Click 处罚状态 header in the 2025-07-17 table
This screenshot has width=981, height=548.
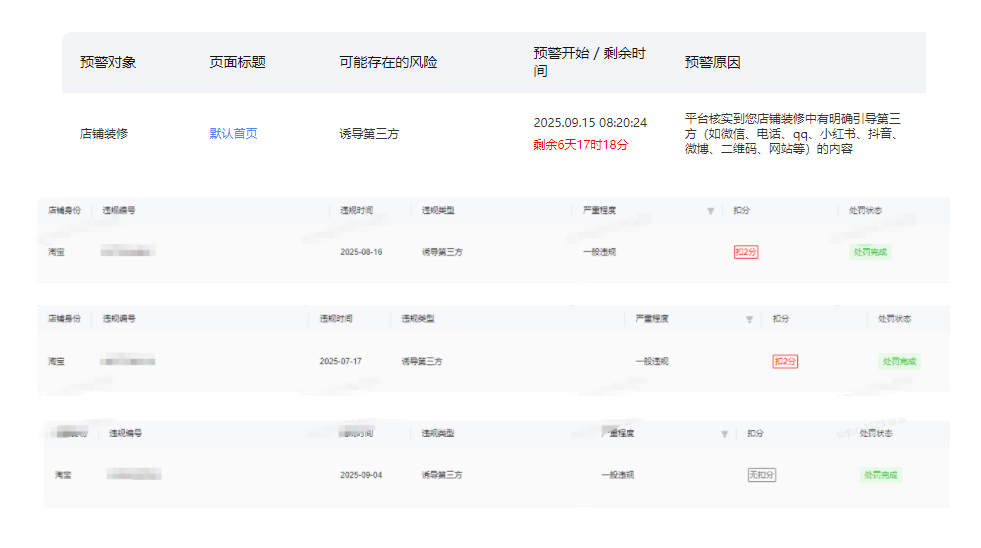point(895,319)
